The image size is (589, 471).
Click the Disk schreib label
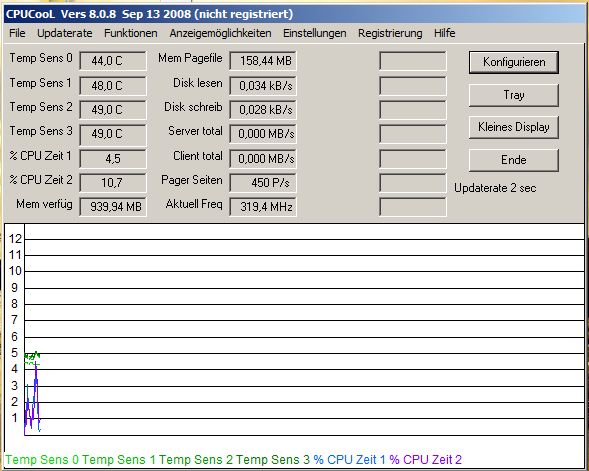coord(193,107)
